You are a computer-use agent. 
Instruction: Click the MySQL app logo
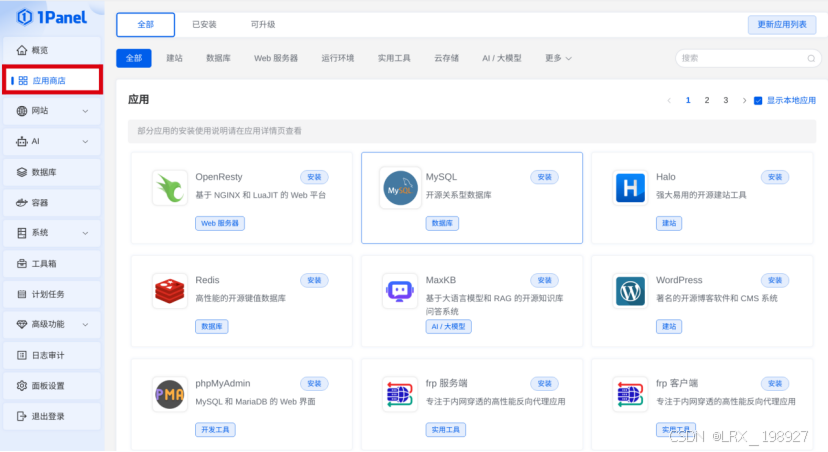(400, 188)
